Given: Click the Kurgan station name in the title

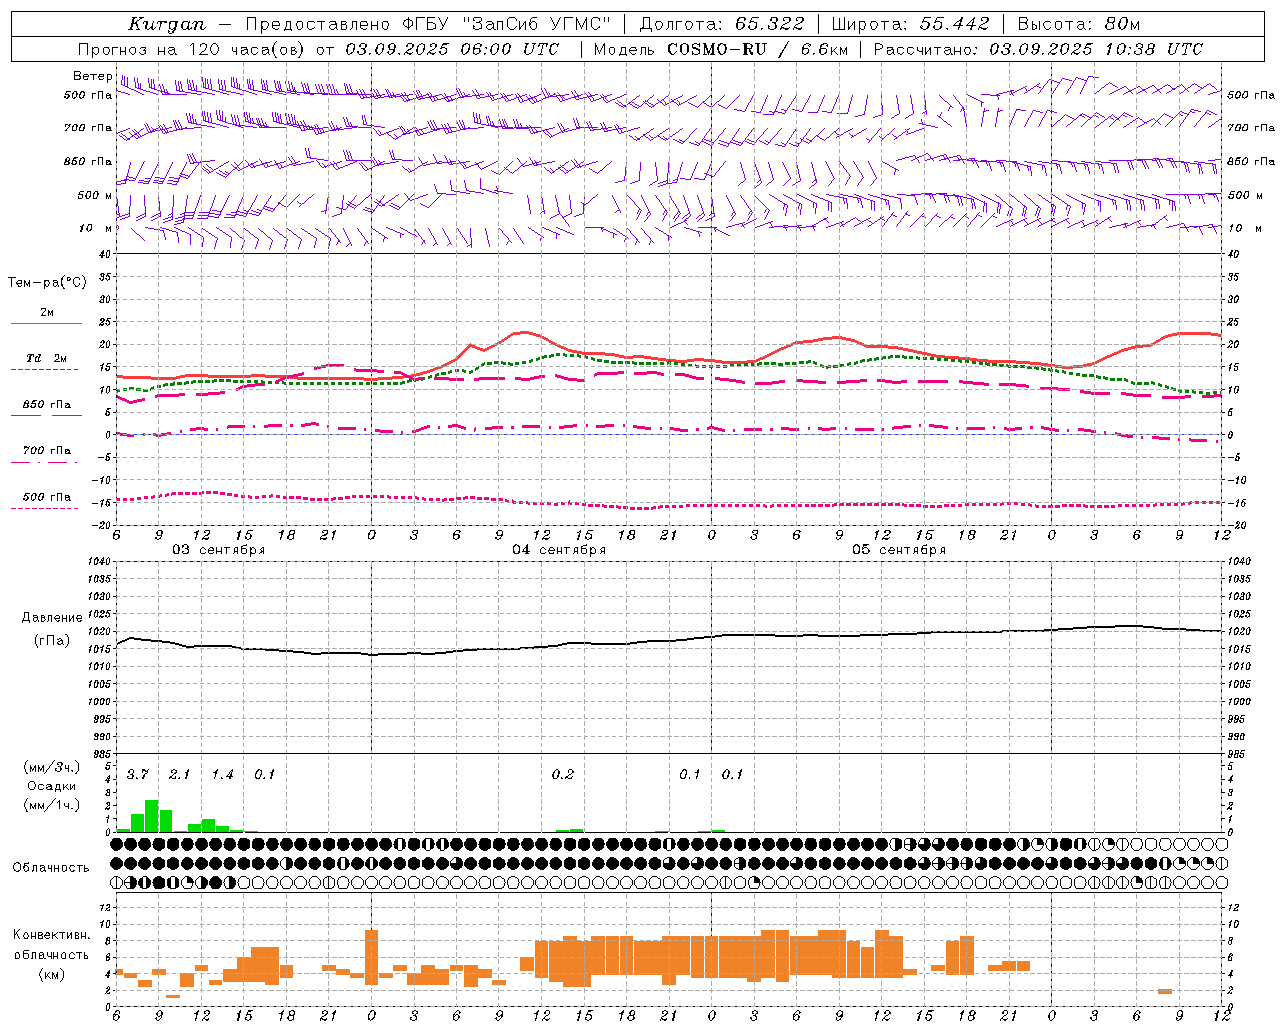Looking at the screenshot, I should coord(167,24).
